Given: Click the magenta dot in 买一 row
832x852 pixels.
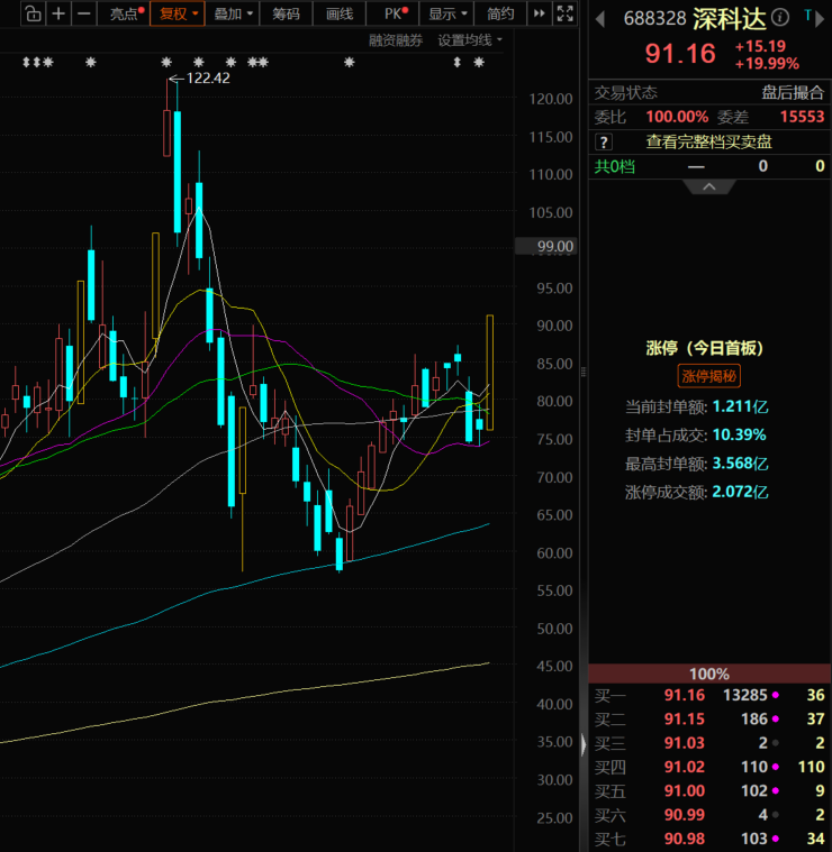Looking at the screenshot, I should [x=775, y=695].
